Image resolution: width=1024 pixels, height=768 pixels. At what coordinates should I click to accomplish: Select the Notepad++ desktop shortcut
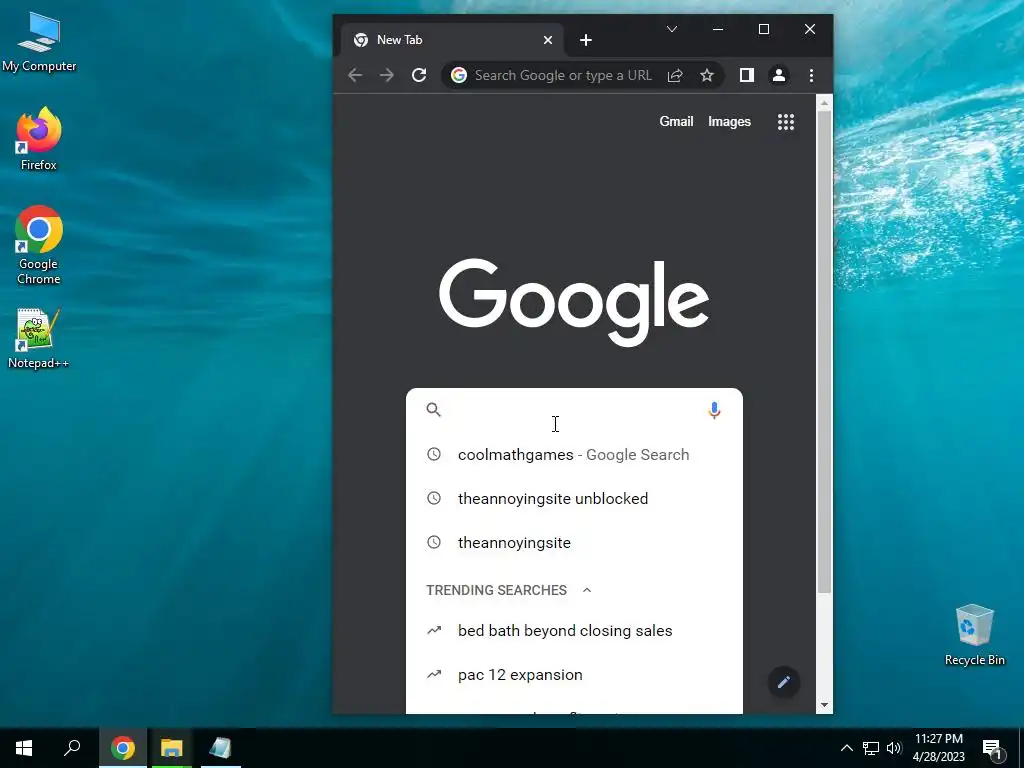39,339
